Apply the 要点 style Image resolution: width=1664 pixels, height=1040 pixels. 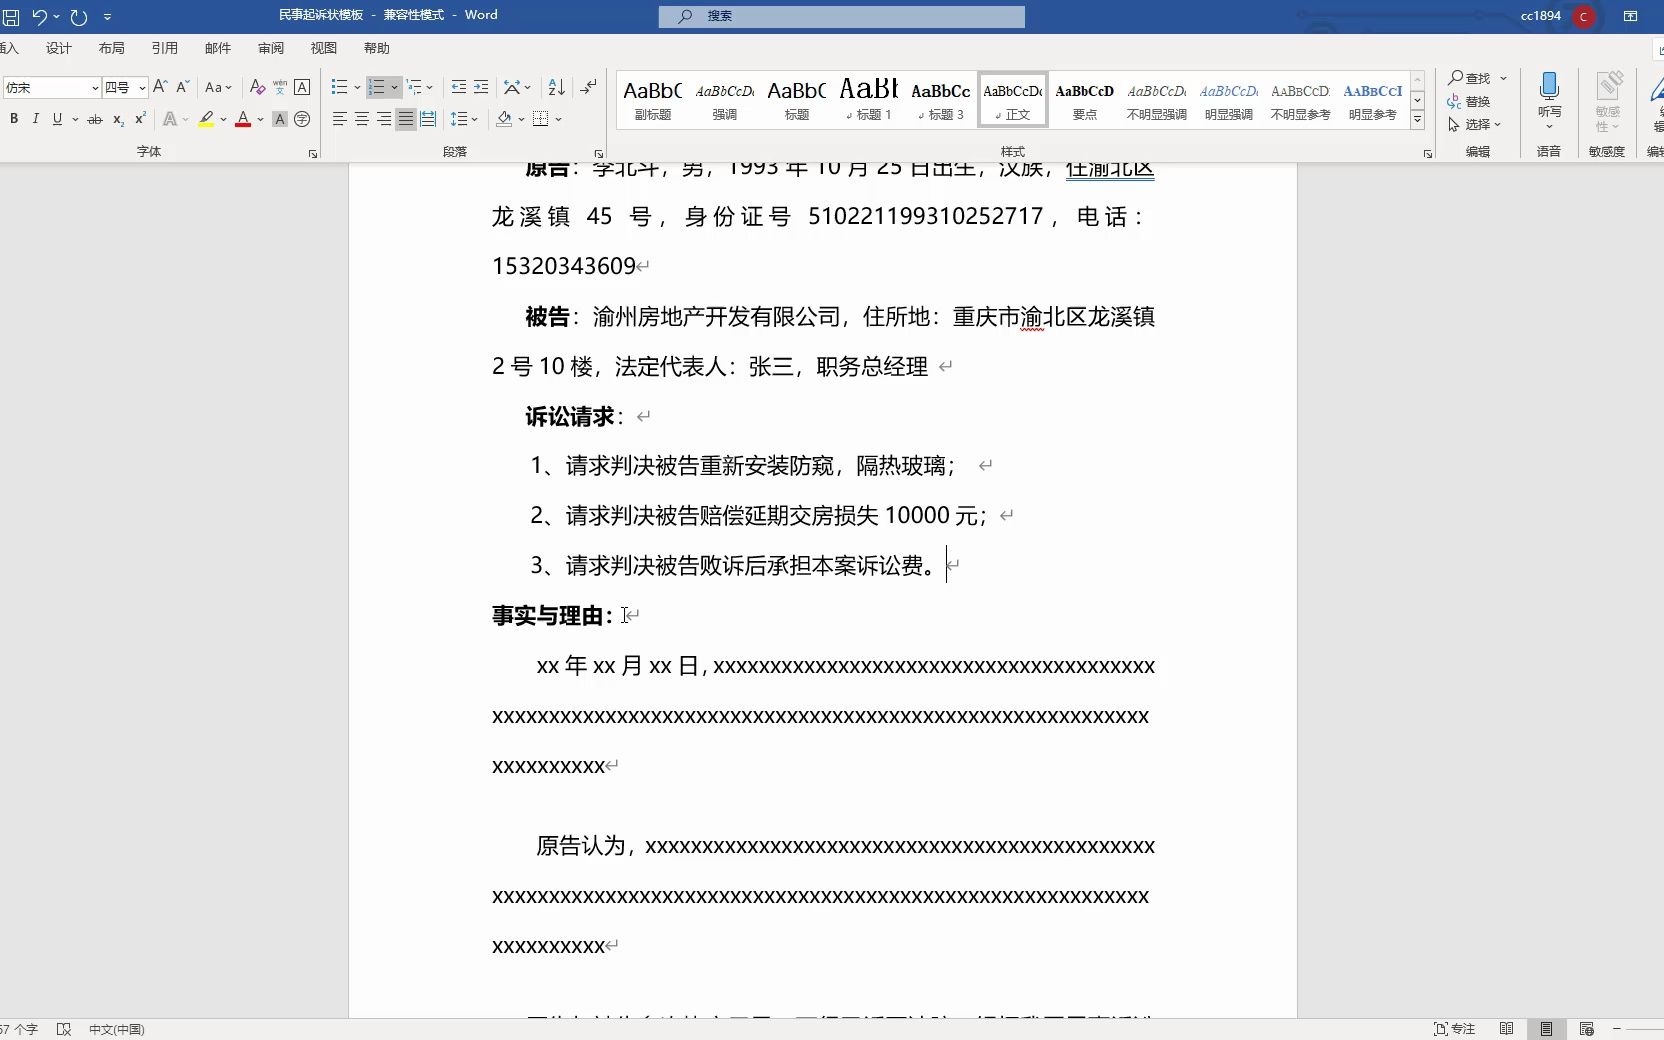(x=1085, y=99)
